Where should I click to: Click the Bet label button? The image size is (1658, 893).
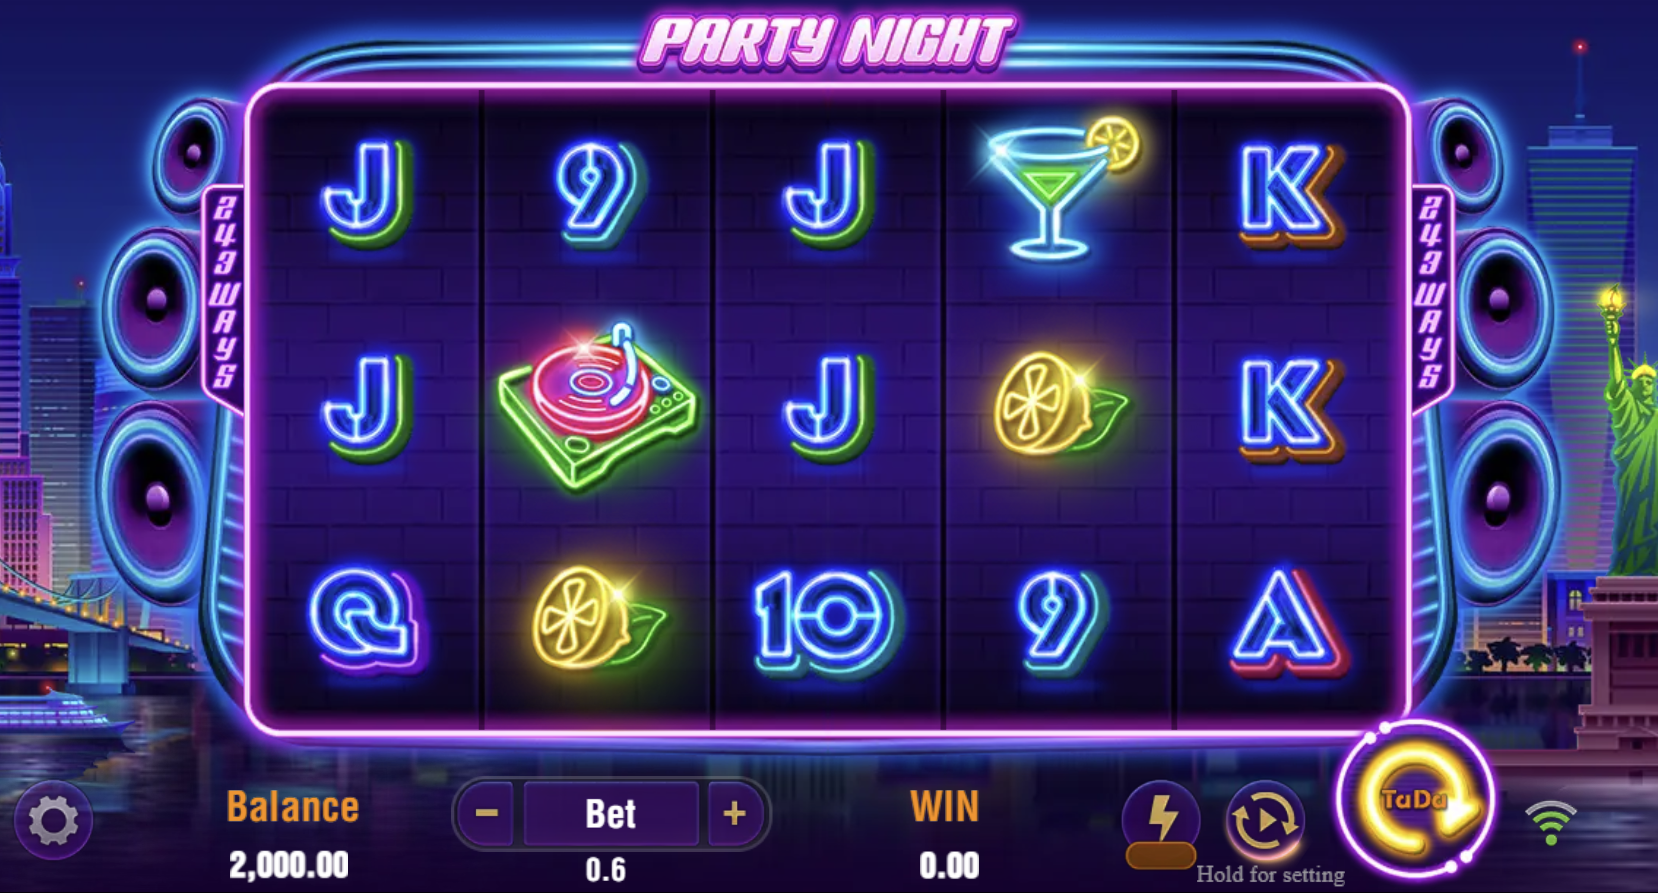611,813
